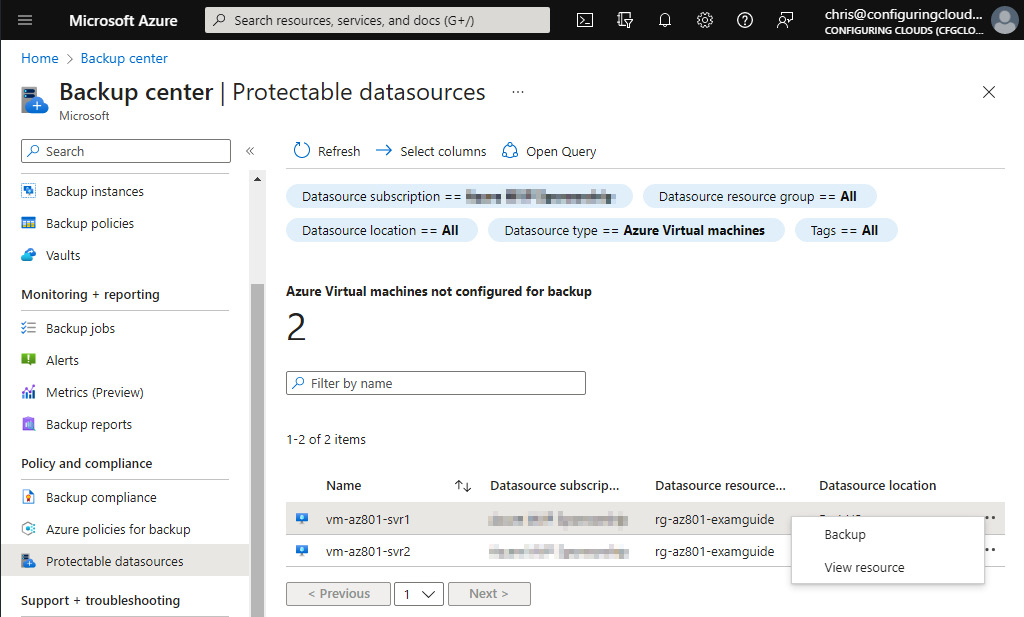
Task: Open Backup compliance
Action: coord(101,498)
